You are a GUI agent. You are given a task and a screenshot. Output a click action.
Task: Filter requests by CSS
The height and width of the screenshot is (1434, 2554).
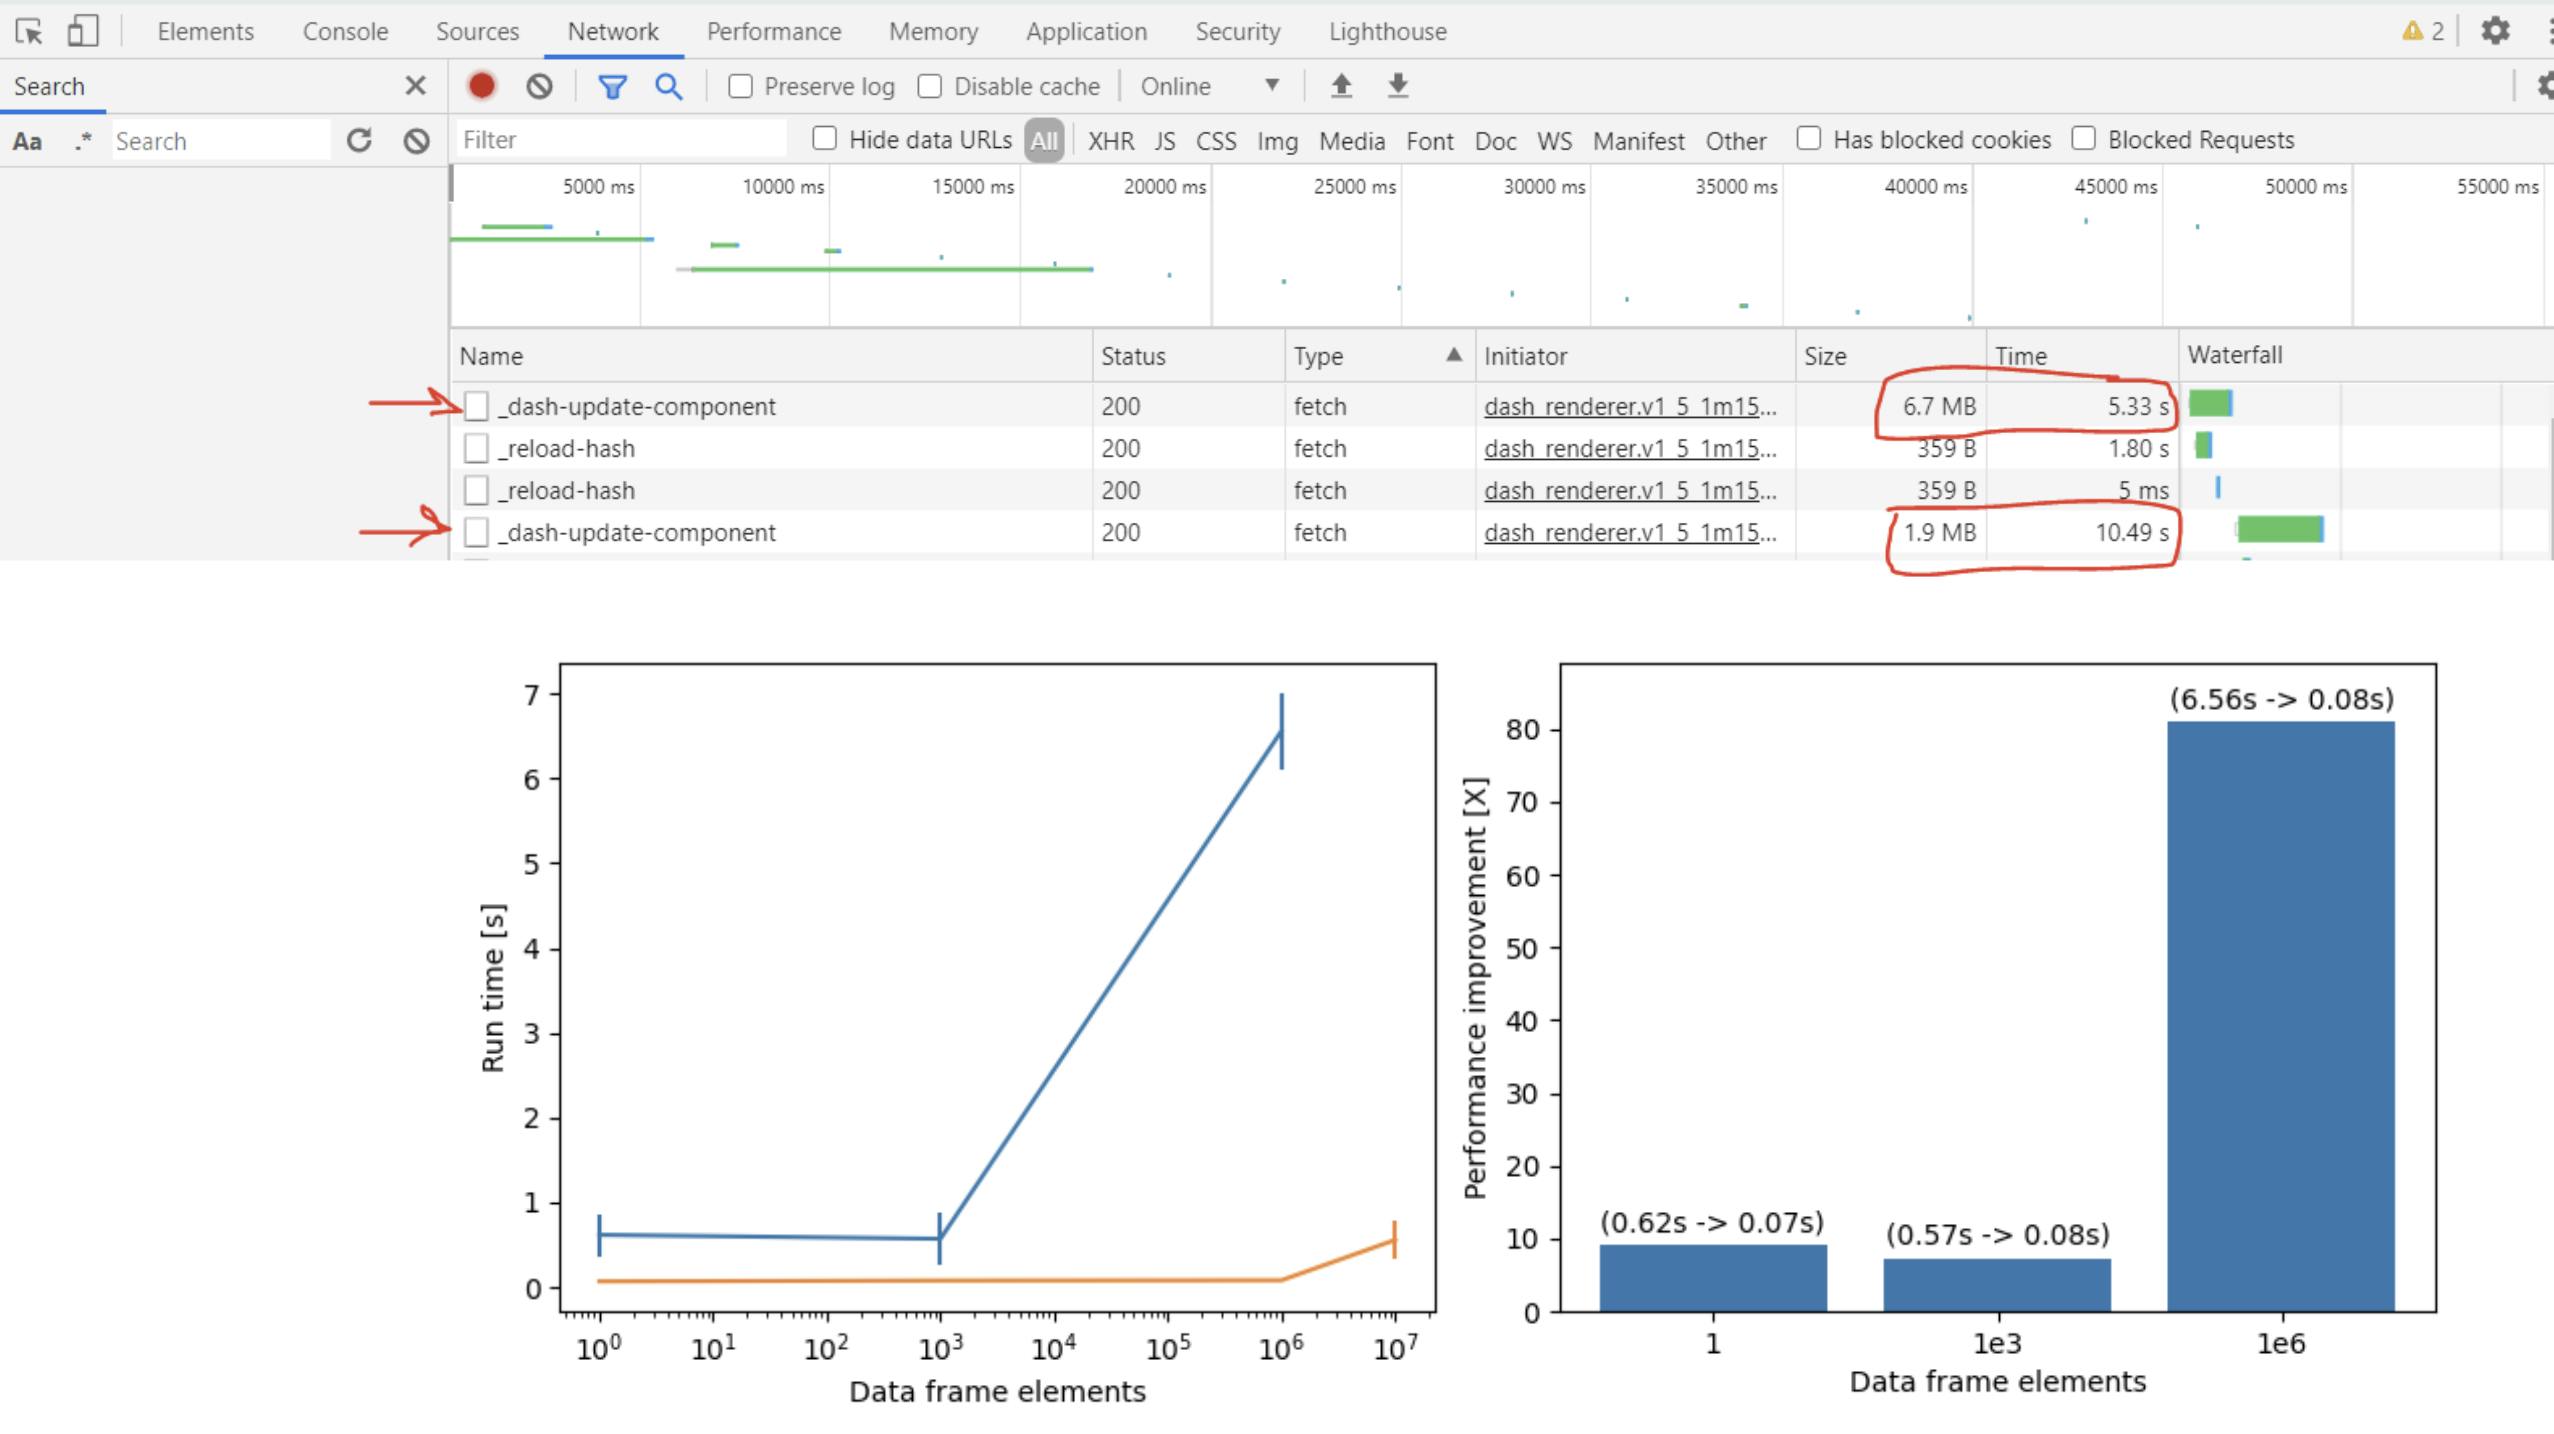tap(1216, 141)
